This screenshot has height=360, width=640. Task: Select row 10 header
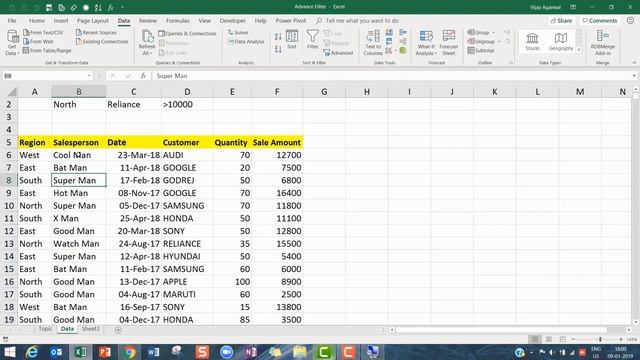tap(9, 206)
